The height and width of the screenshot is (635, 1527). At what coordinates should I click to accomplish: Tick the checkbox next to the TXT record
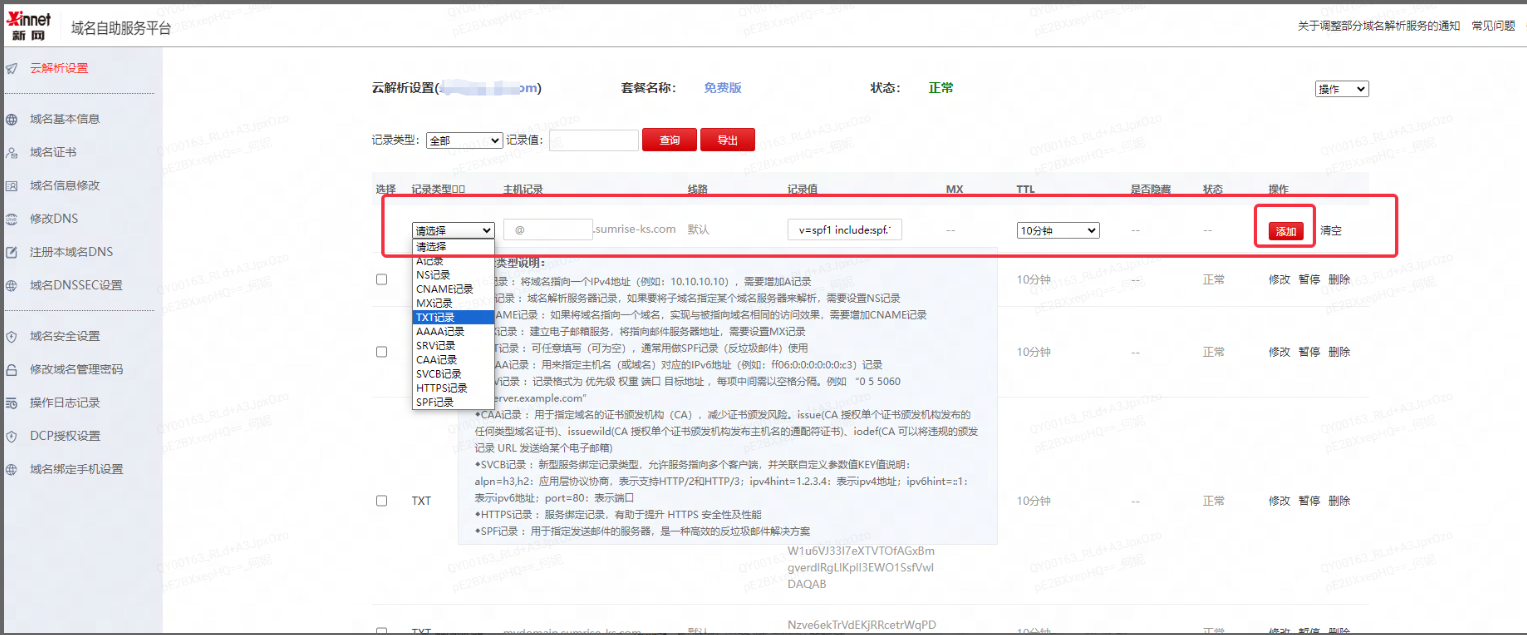click(x=381, y=501)
